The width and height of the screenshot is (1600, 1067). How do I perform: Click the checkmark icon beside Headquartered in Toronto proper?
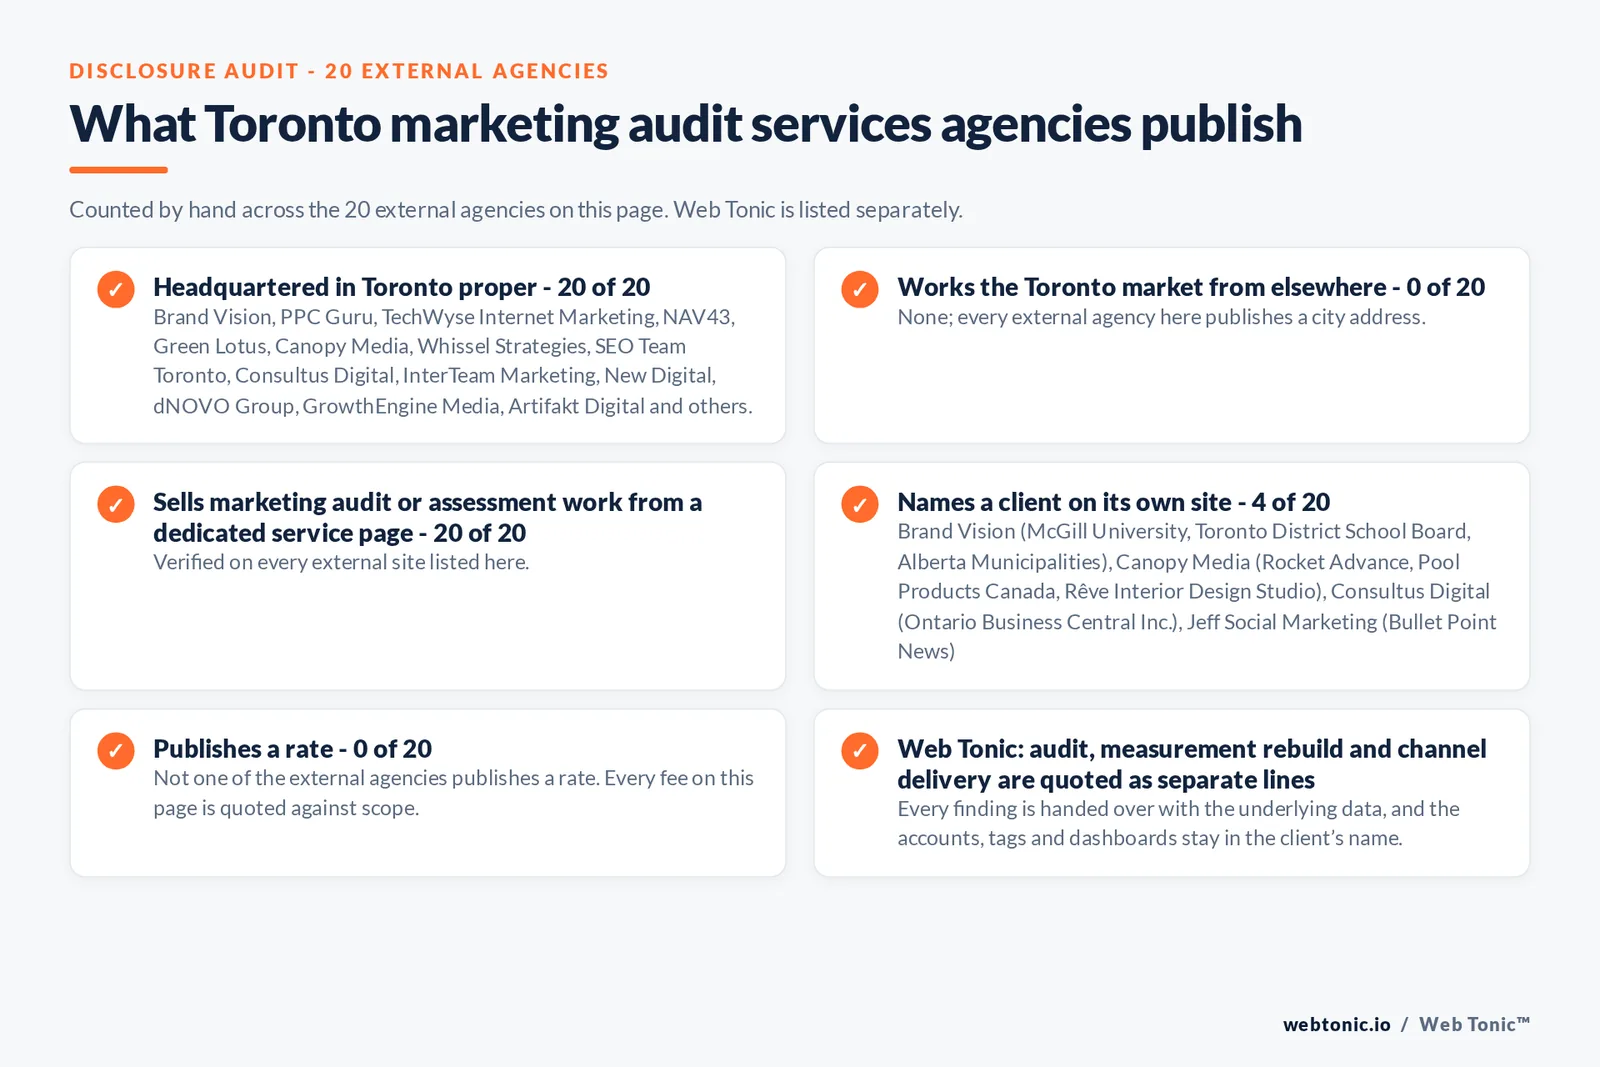coord(116,289)
